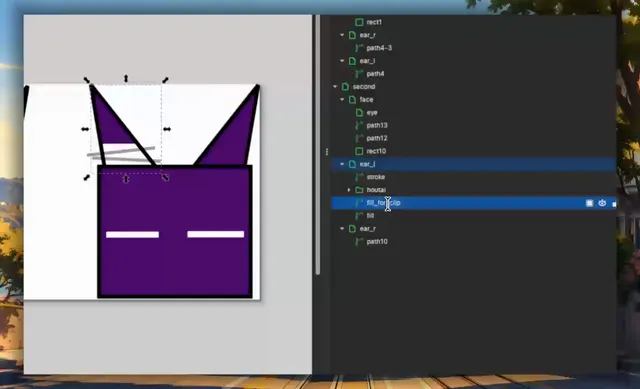Click the layer icon of highlighted ear_l row

(352, 164)
